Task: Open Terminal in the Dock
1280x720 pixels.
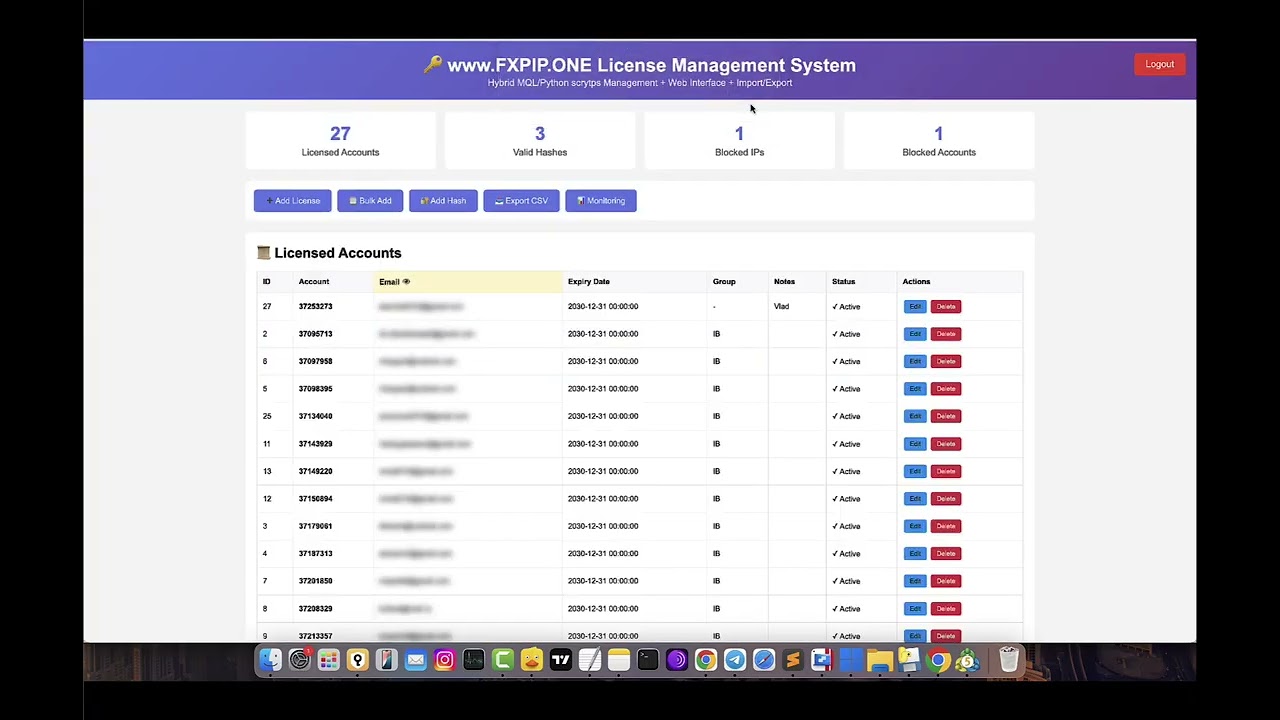Action: click(x=647, y=660)
